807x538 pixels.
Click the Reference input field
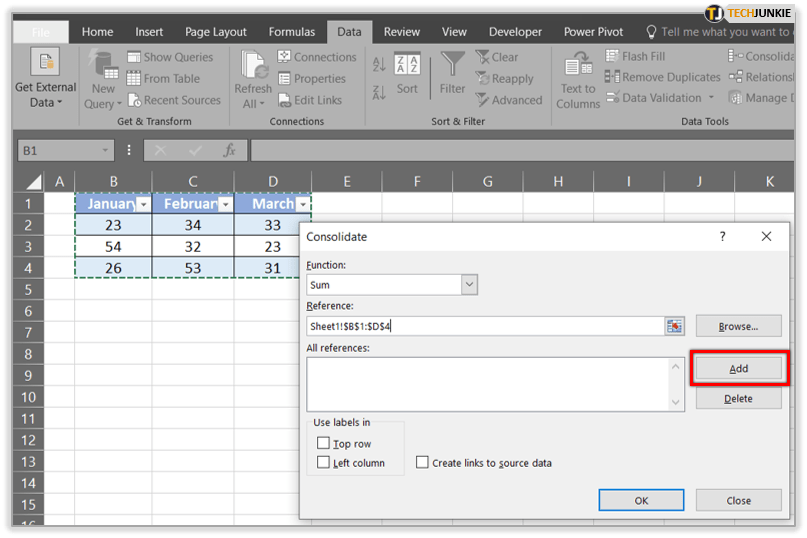[x=485, y=326]
